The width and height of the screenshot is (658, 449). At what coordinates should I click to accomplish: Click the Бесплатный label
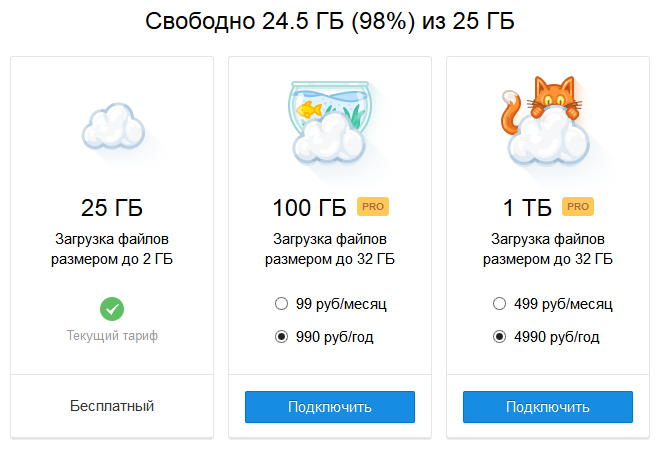coord(112,406)
